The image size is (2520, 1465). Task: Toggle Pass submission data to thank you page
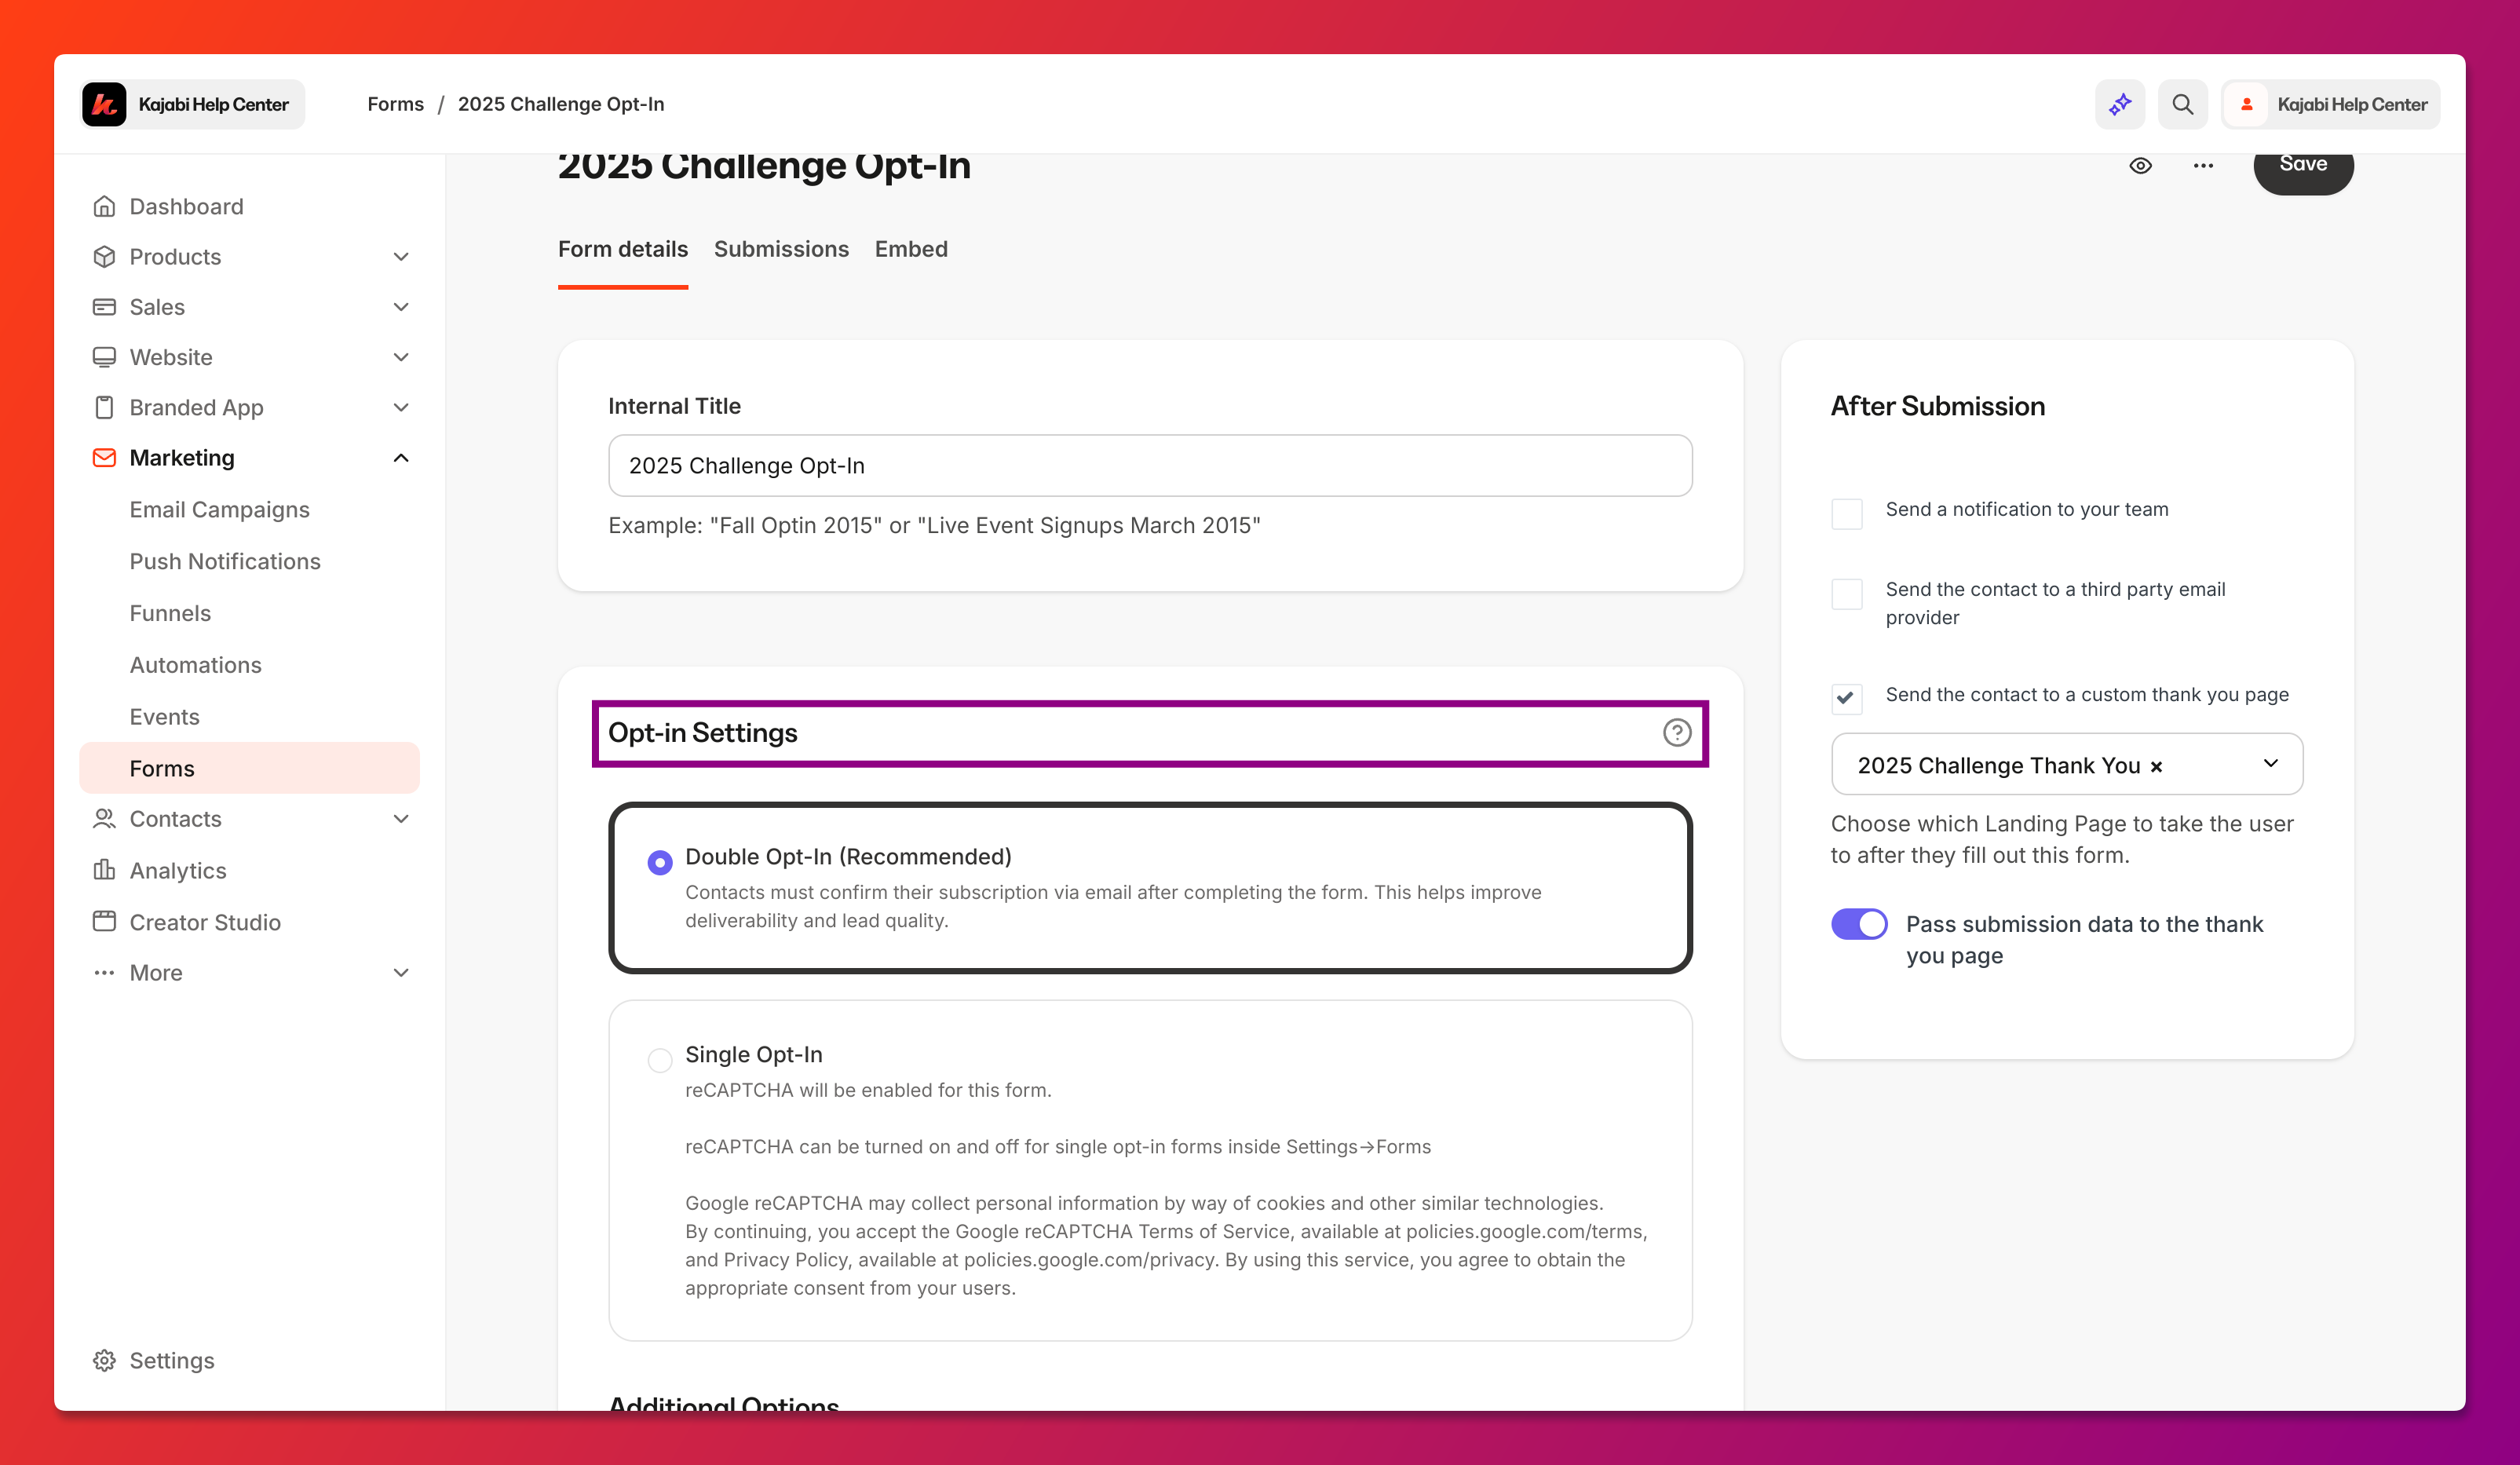click(x=1859, y=924)
